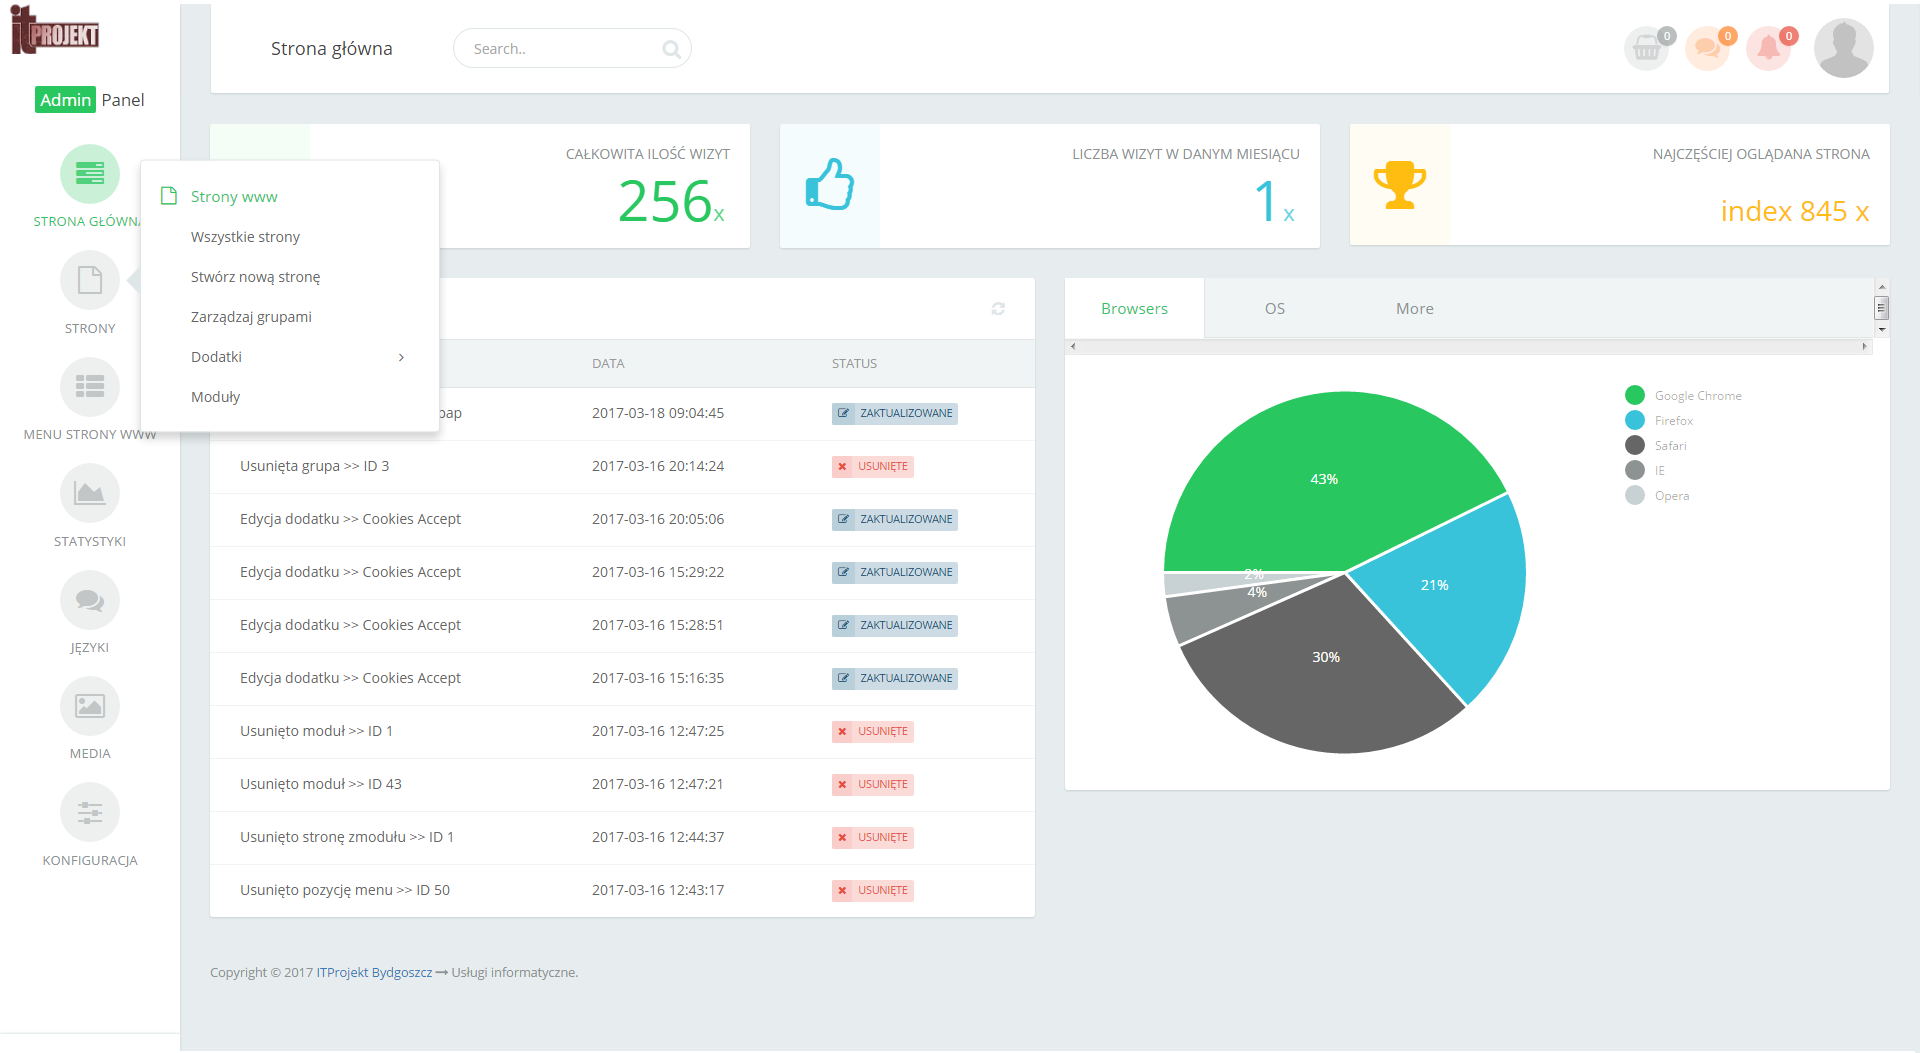This screenshot has height=1053, width=1920.
Task: Click the refresh icon in activity panel
Action: tap(997, 309)
